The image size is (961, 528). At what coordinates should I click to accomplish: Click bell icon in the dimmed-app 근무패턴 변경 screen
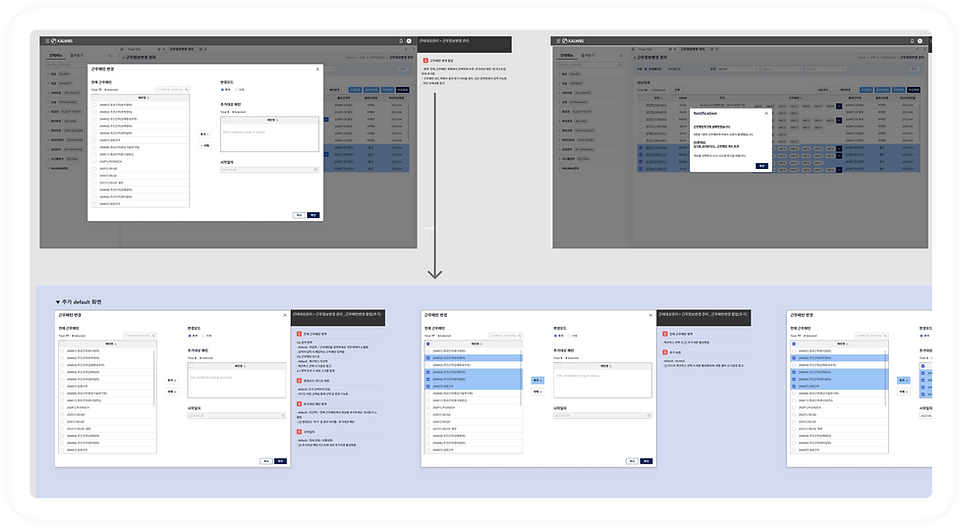(x=401, y=41)
